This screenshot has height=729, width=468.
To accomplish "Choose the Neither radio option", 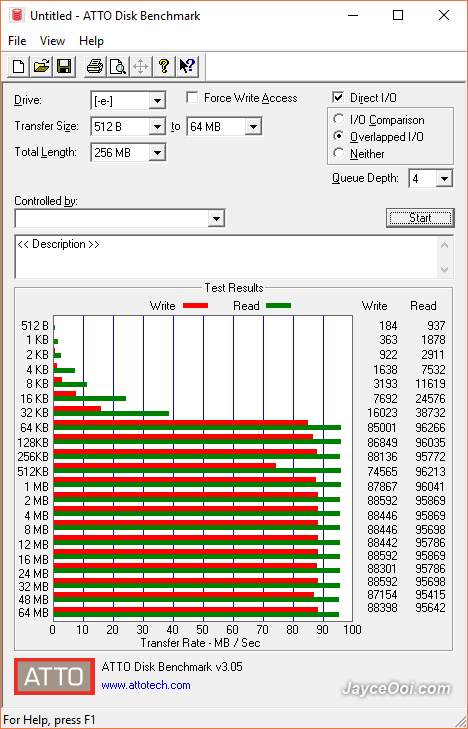I will pyautogui.click(x=339, y=153).
